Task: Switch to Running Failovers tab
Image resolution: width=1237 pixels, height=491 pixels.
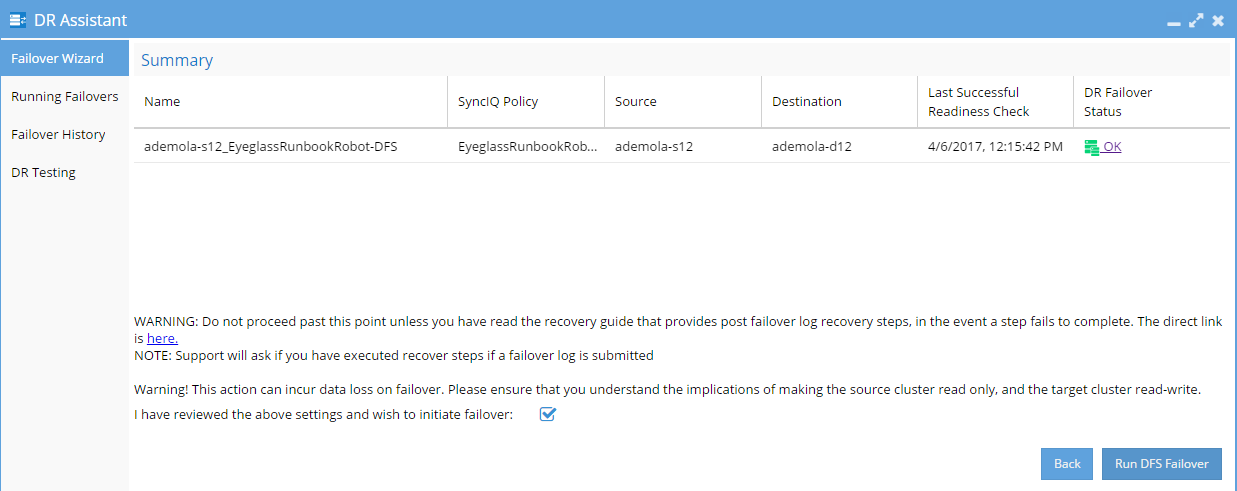Action: coord(65,97)
